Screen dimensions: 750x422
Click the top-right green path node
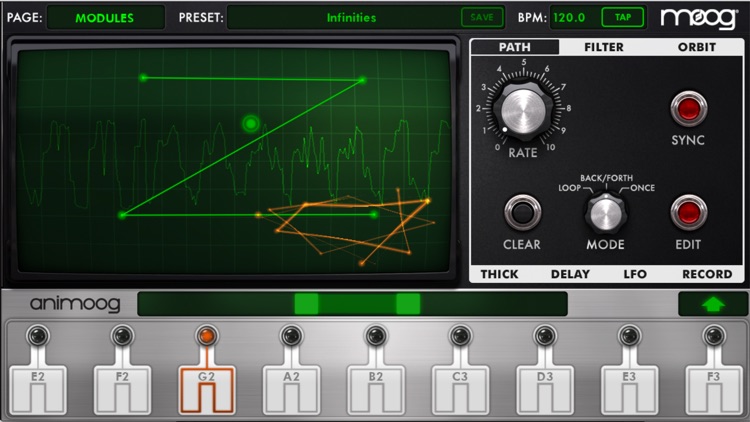click(362, 80)
